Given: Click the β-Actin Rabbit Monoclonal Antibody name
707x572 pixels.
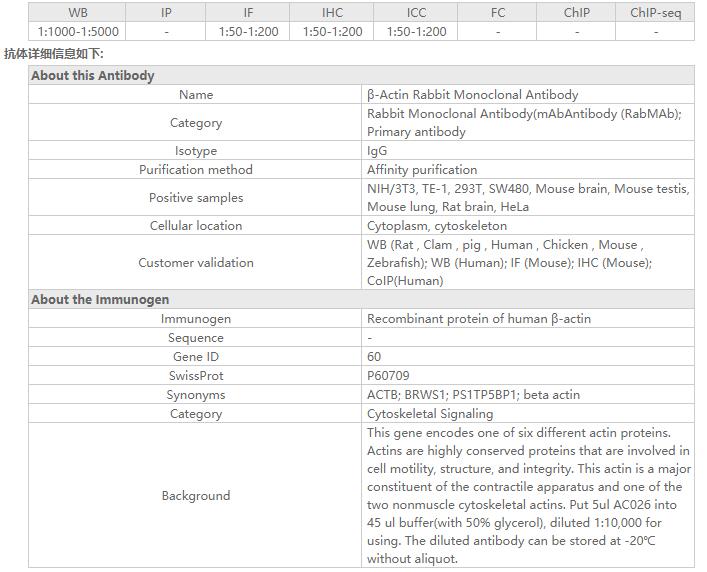Looking at the screenshot, I should [472, 95].
